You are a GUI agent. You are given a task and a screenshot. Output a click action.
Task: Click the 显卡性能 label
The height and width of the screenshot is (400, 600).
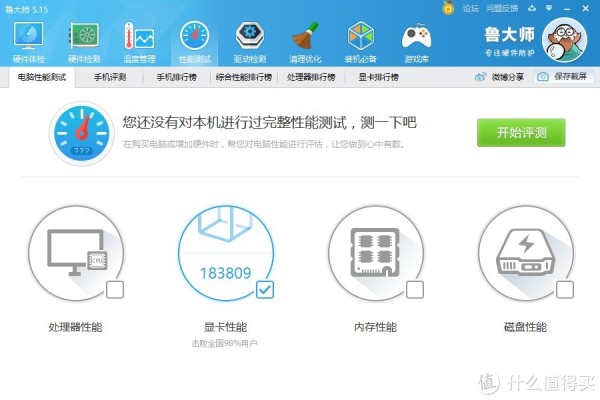coord(225,327)
